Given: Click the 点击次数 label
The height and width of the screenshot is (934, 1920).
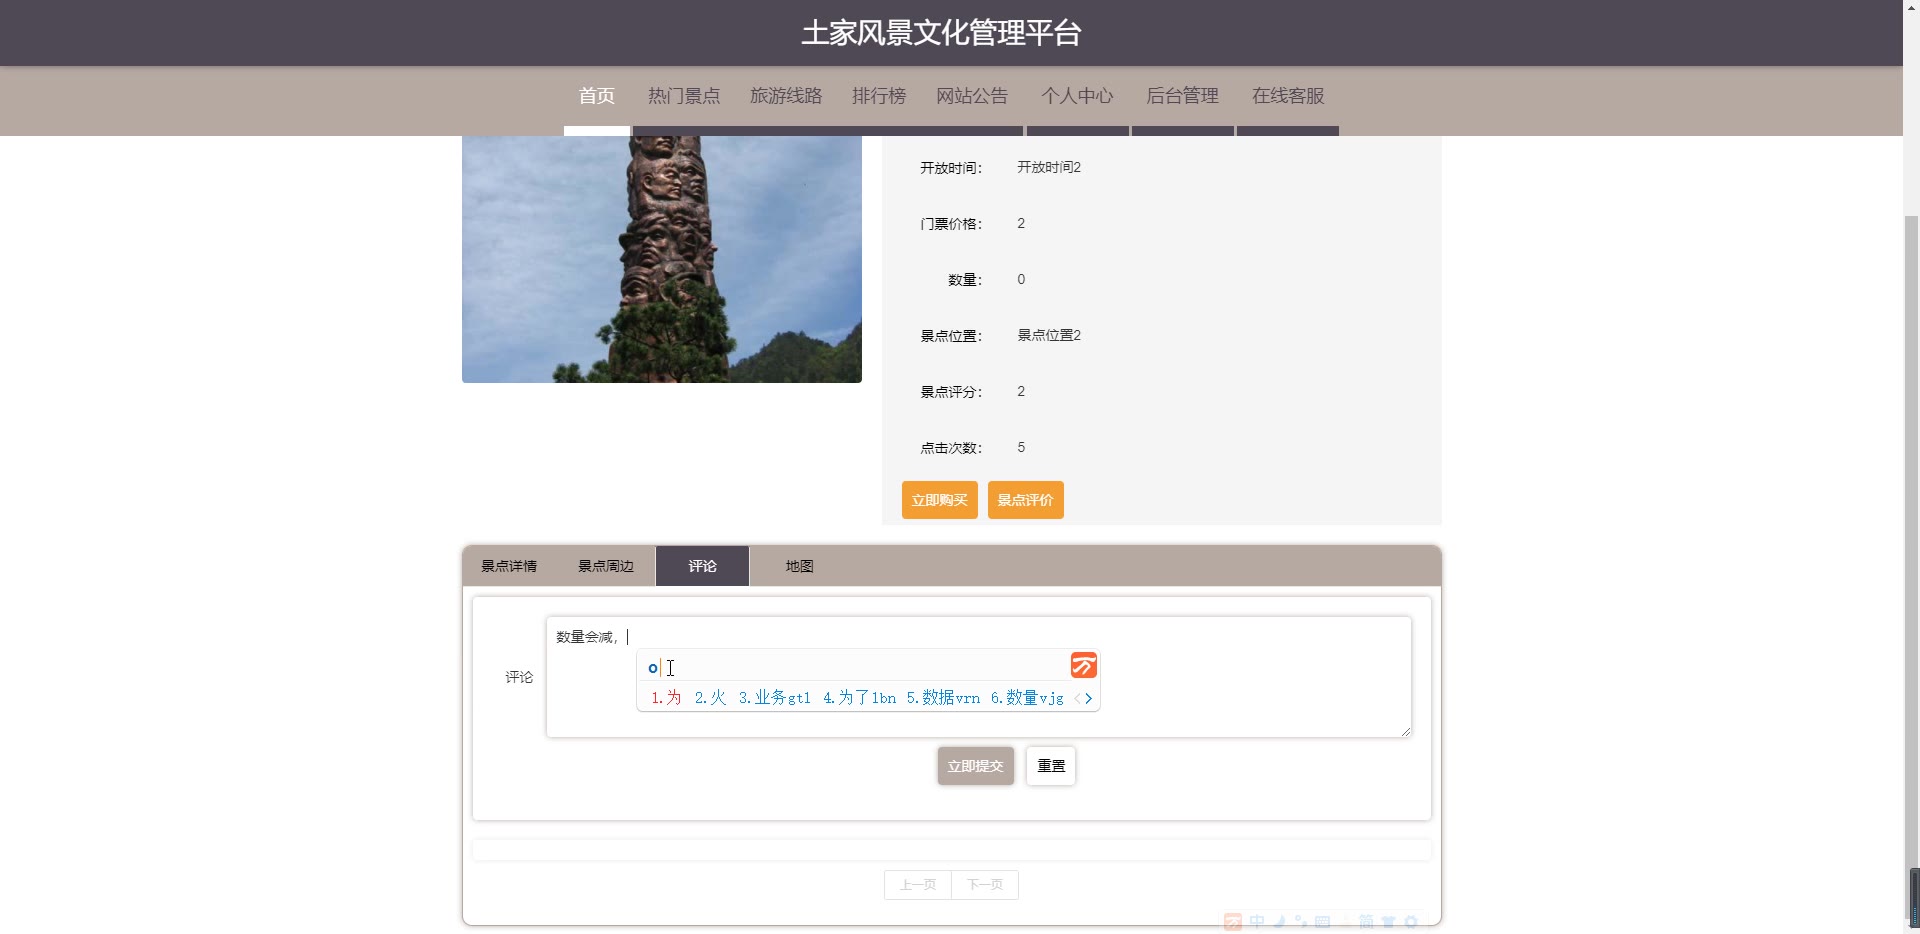Looking at the screenshot, I should coord(951,448).
